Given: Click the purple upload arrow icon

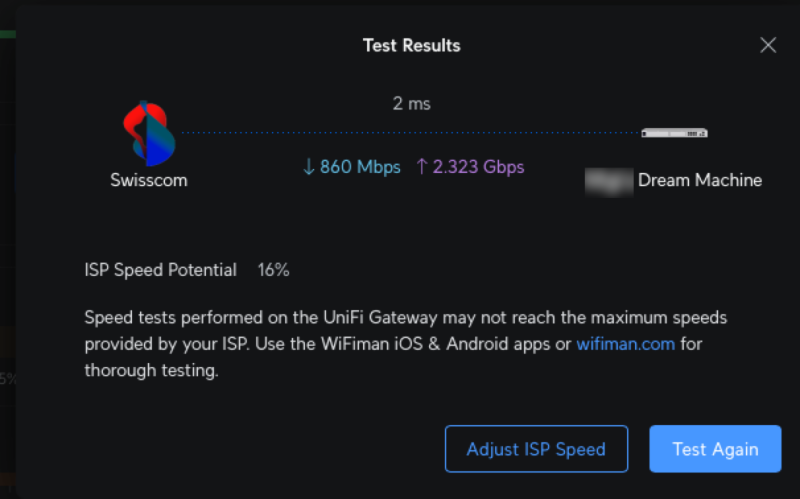Looking at the screenshot, I should [x=421, y=167].
